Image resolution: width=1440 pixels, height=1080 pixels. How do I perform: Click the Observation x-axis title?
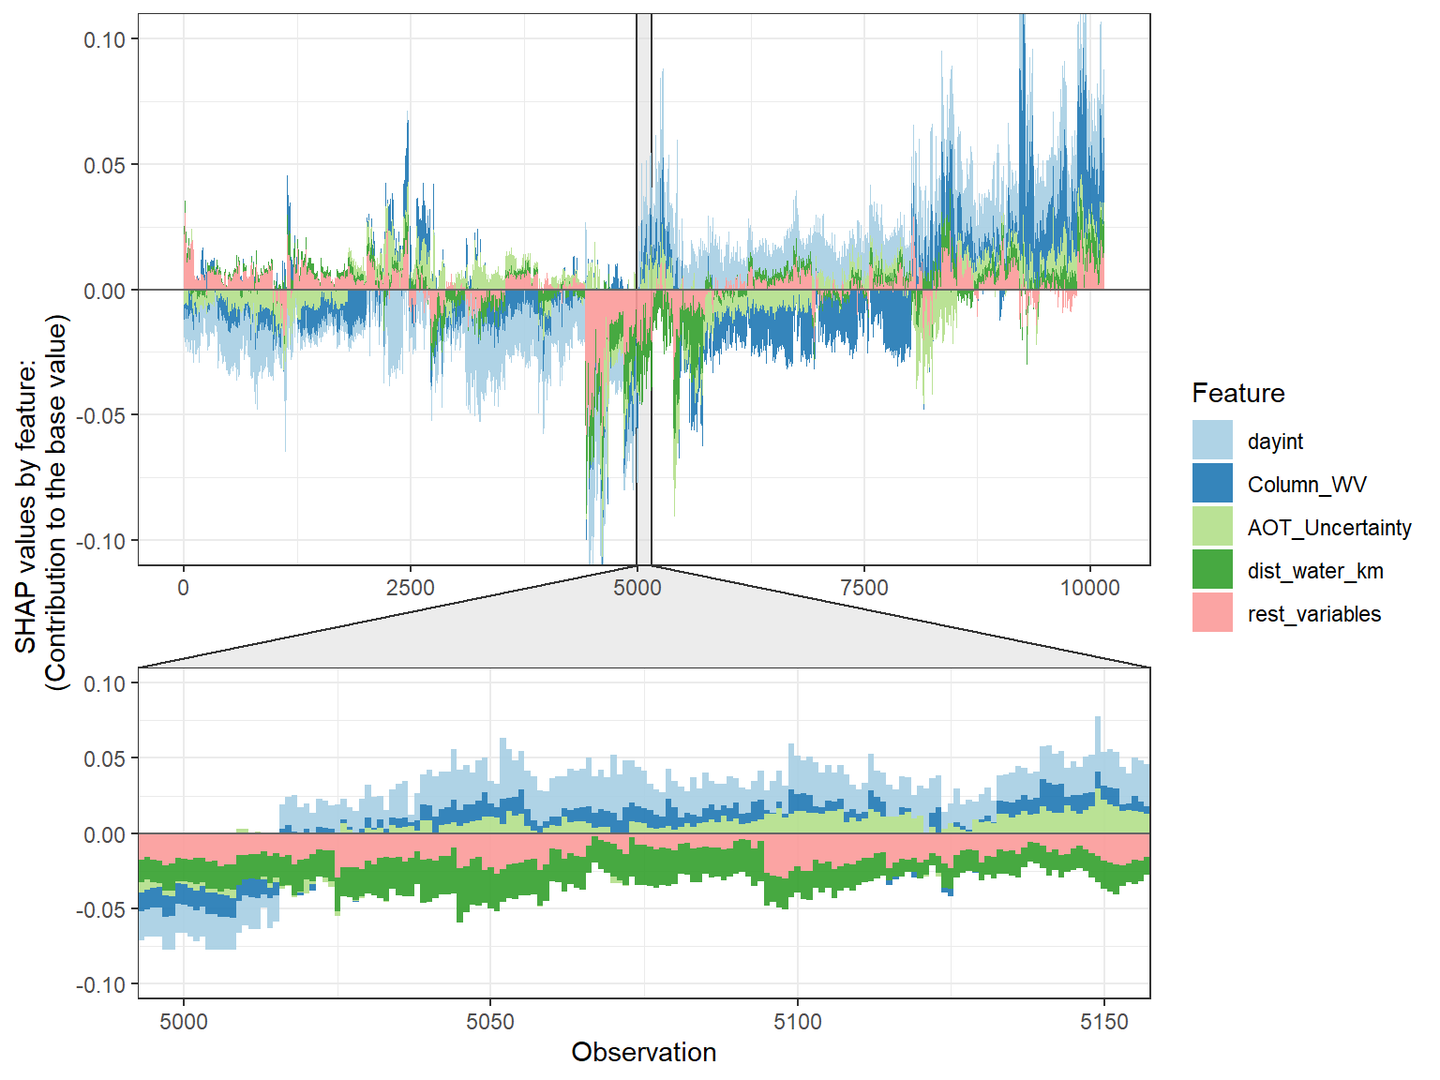644,1052
